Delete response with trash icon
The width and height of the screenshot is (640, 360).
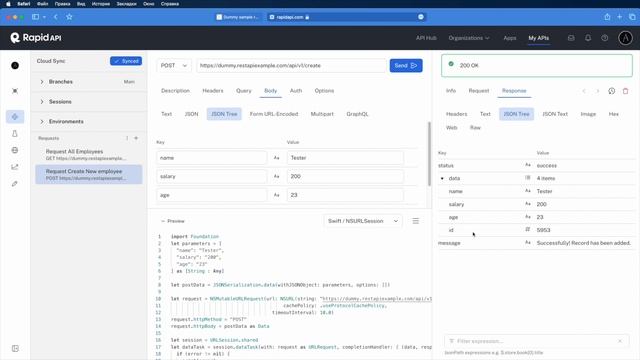tap(625, 91)
